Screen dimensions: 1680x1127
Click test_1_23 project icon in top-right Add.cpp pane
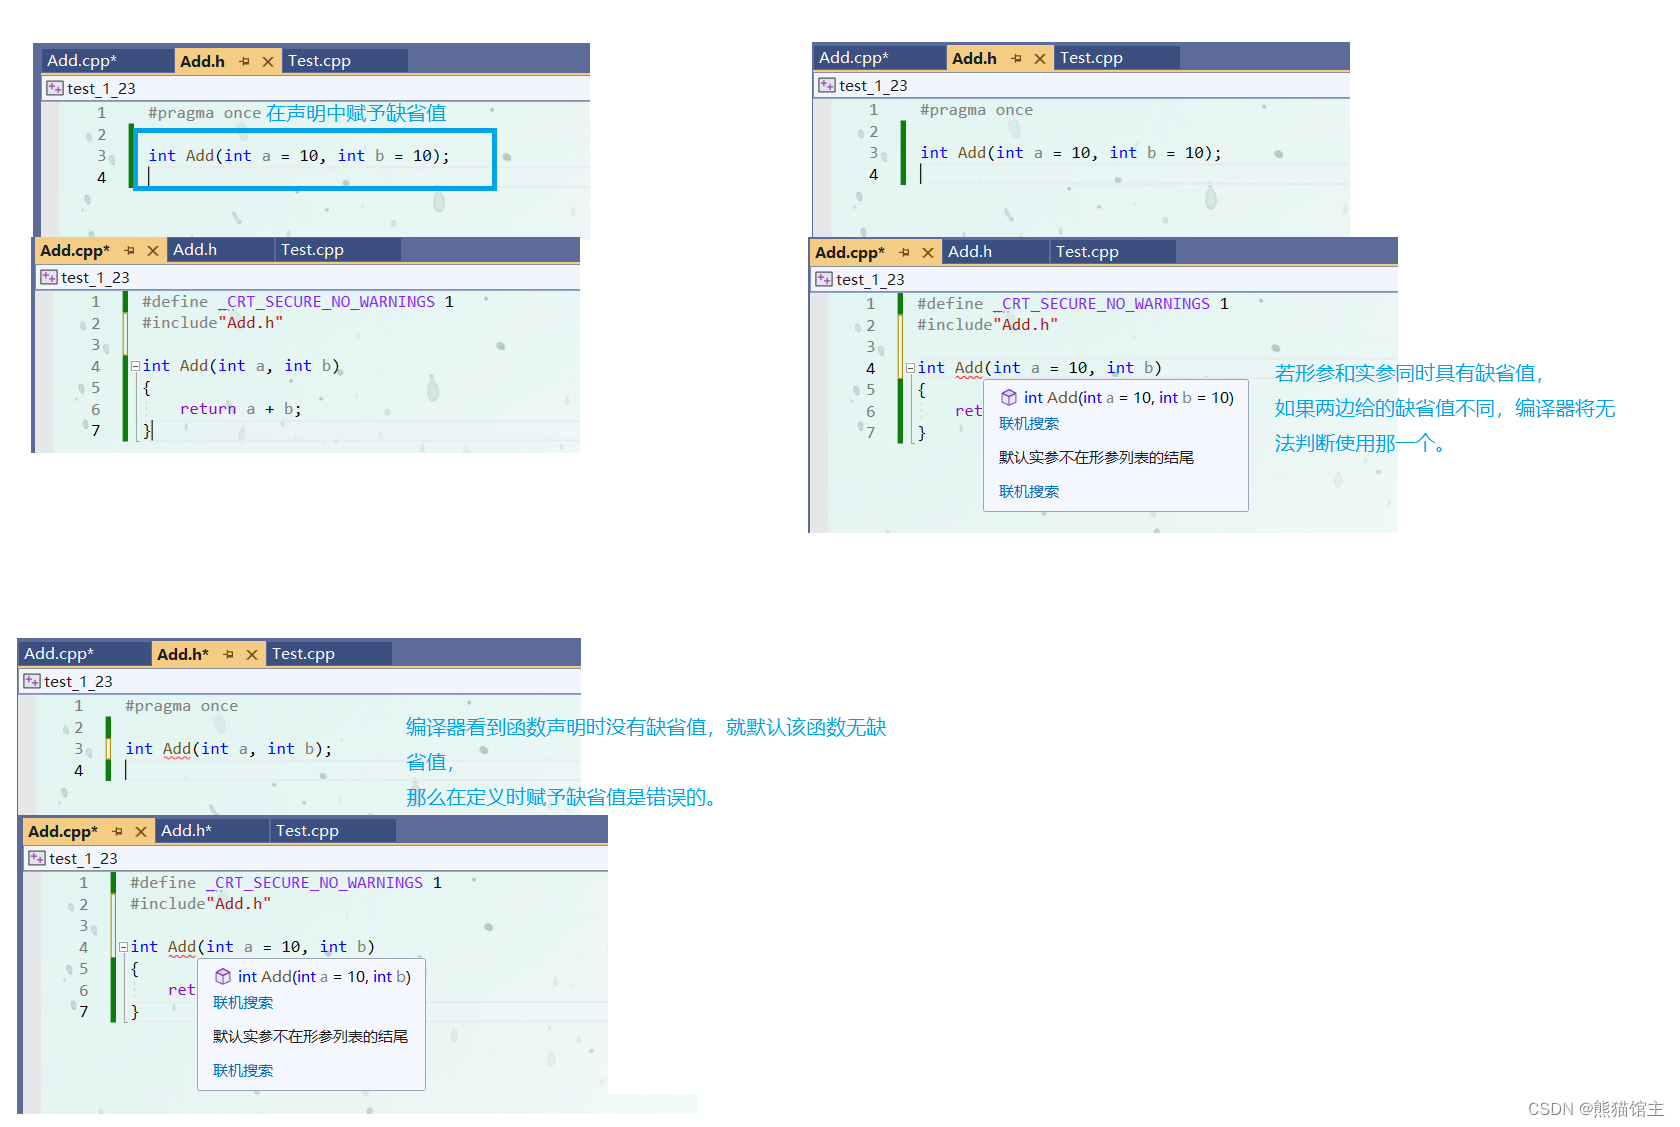(x=824, y=279)
